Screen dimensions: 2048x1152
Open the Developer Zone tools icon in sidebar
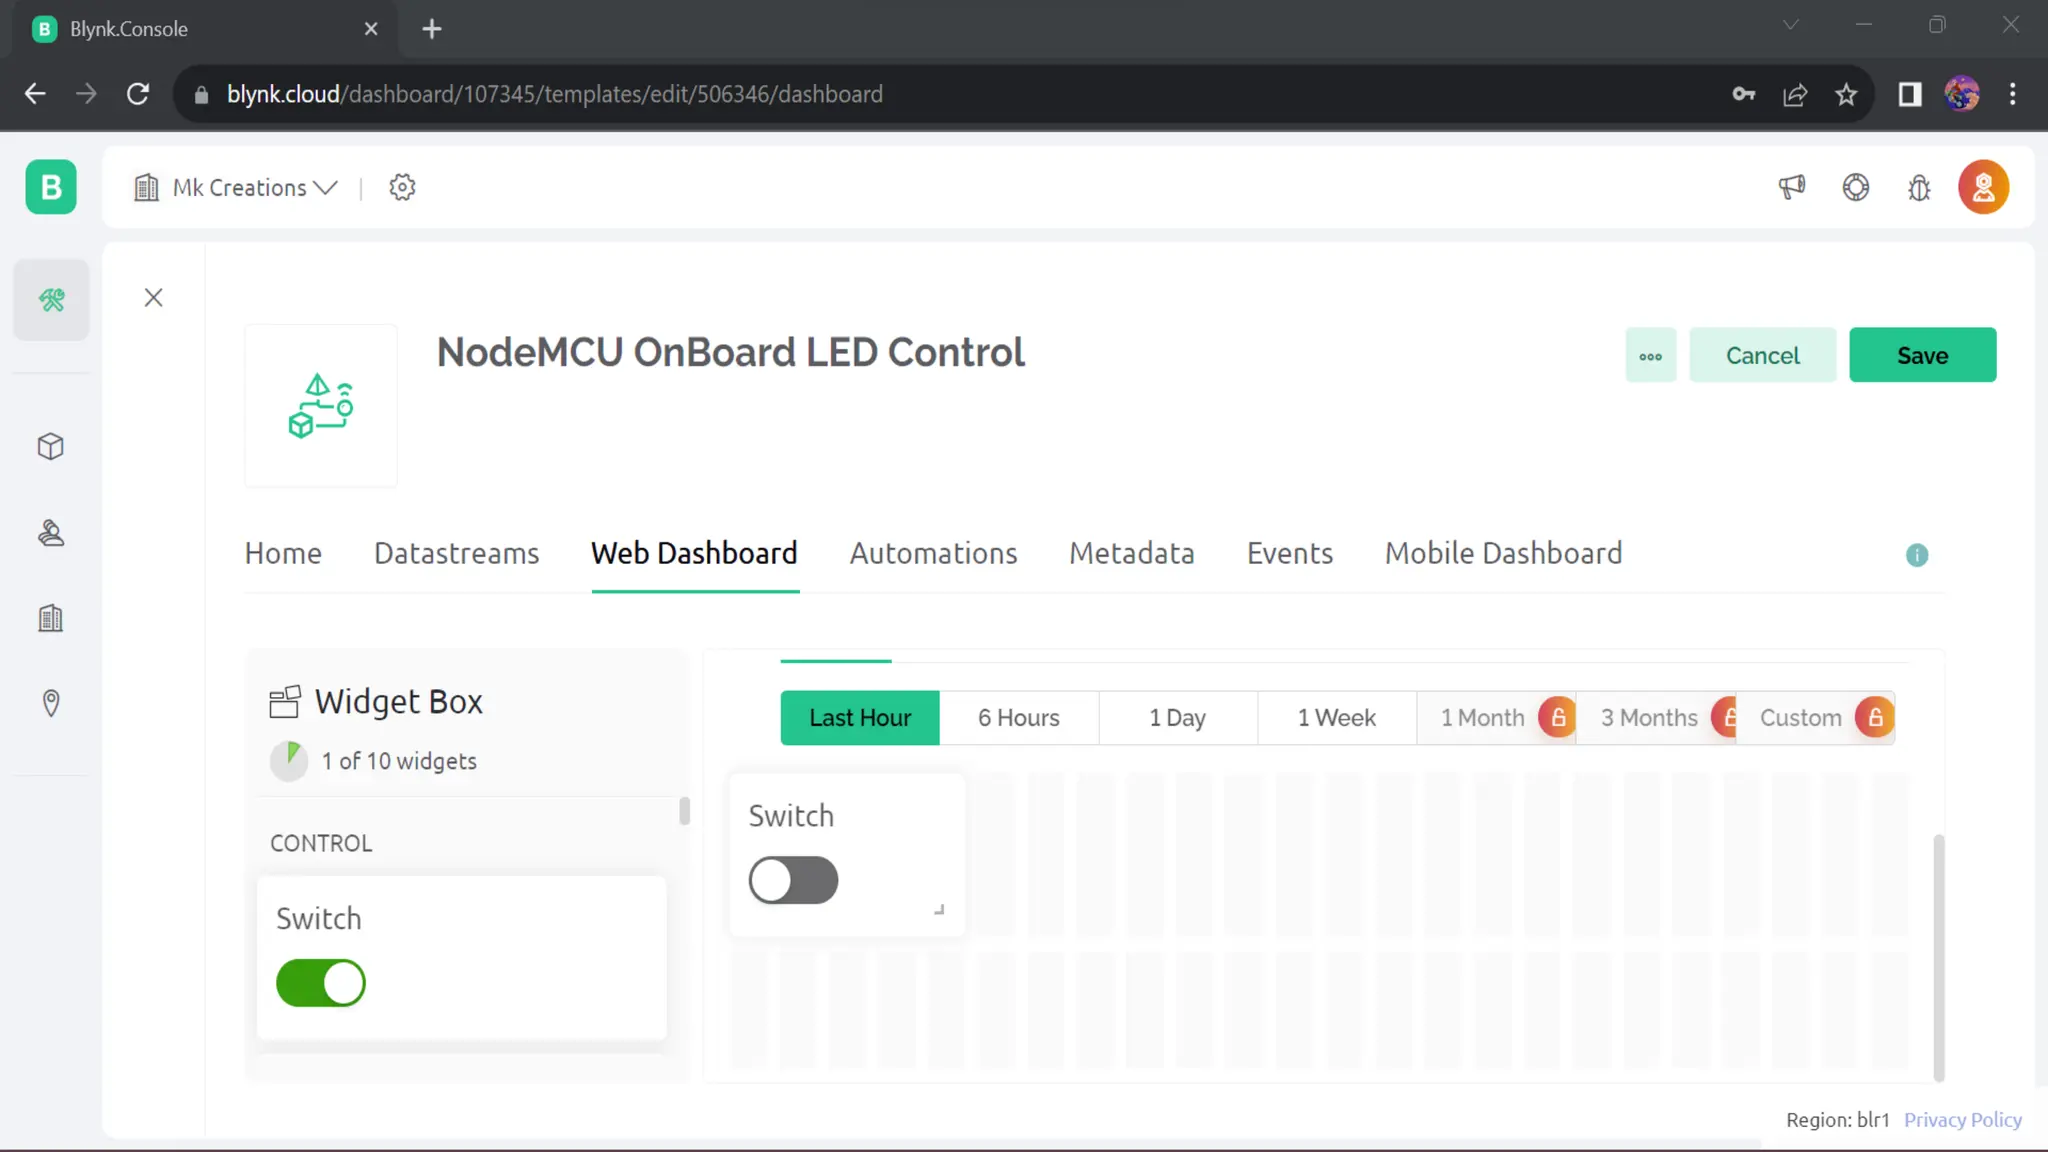coord(51,300)
